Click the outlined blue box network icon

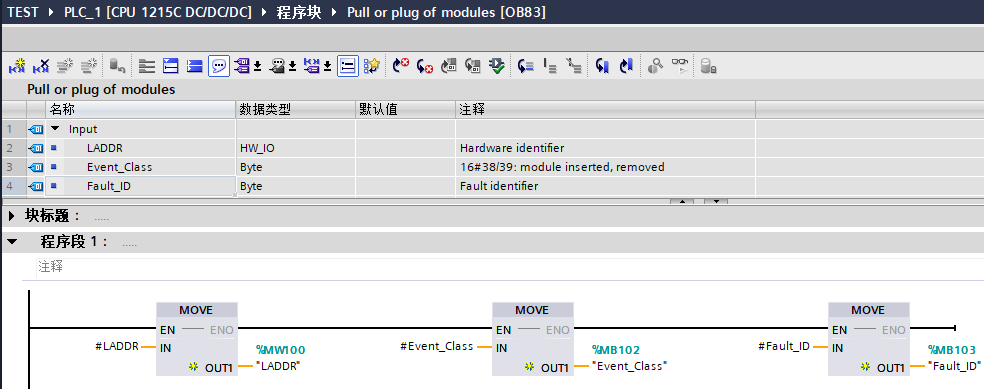tap(171, 65)
